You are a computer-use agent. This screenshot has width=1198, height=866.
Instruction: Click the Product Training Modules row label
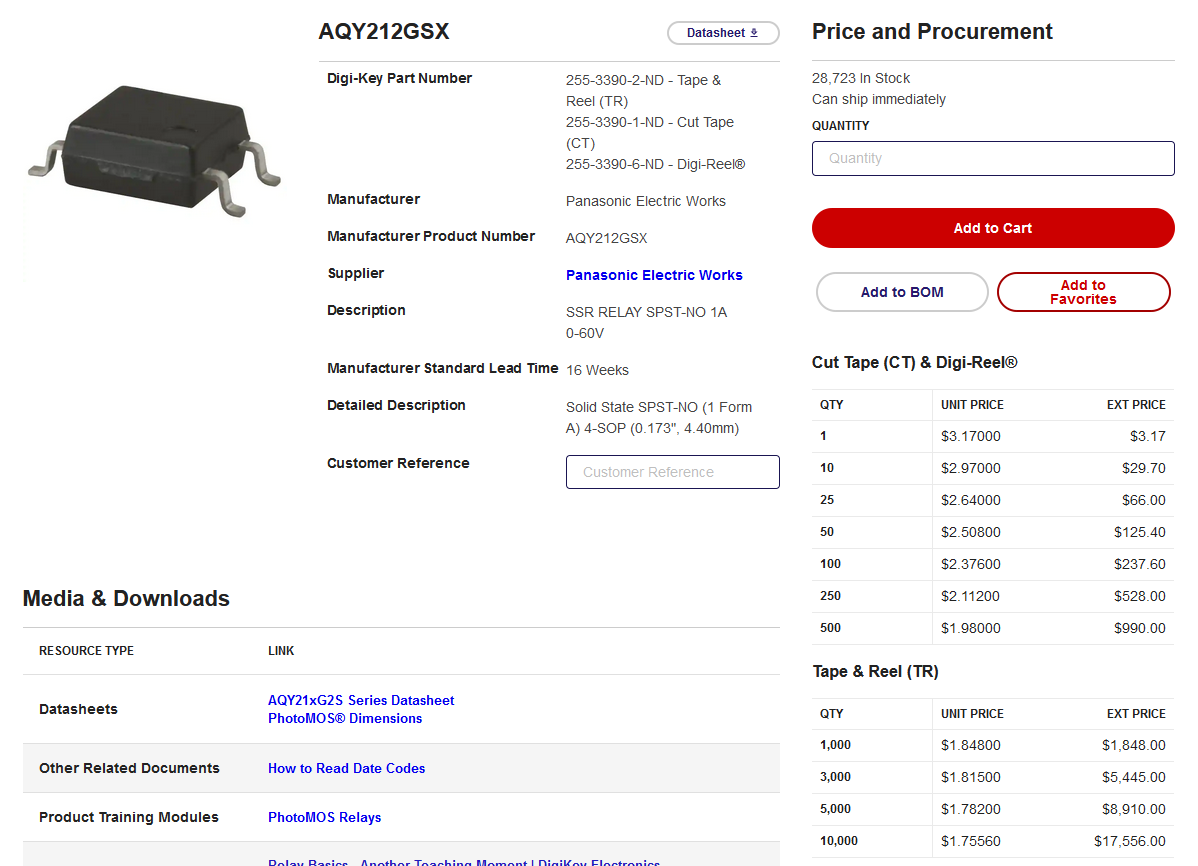[128, 817]
